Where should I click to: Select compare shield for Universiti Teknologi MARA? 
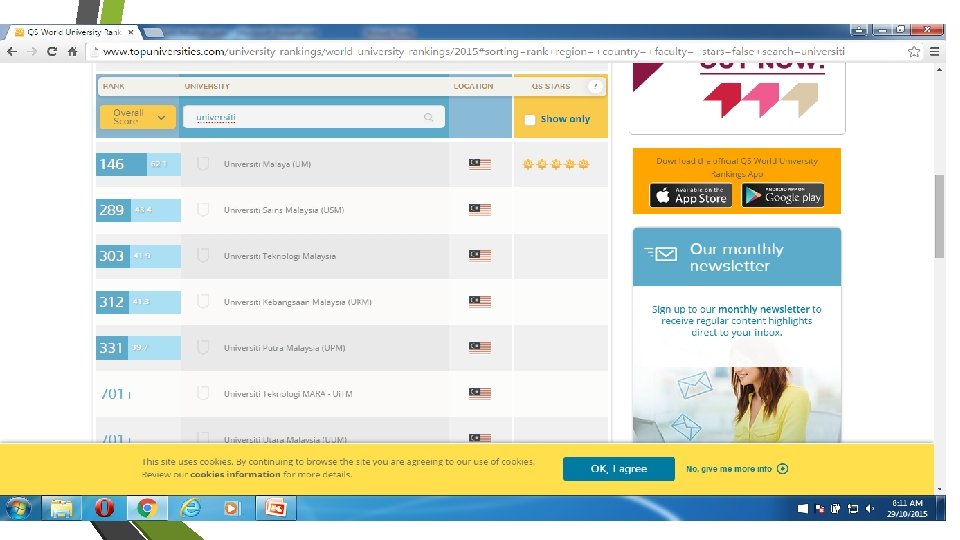click(x=203, y=393)
